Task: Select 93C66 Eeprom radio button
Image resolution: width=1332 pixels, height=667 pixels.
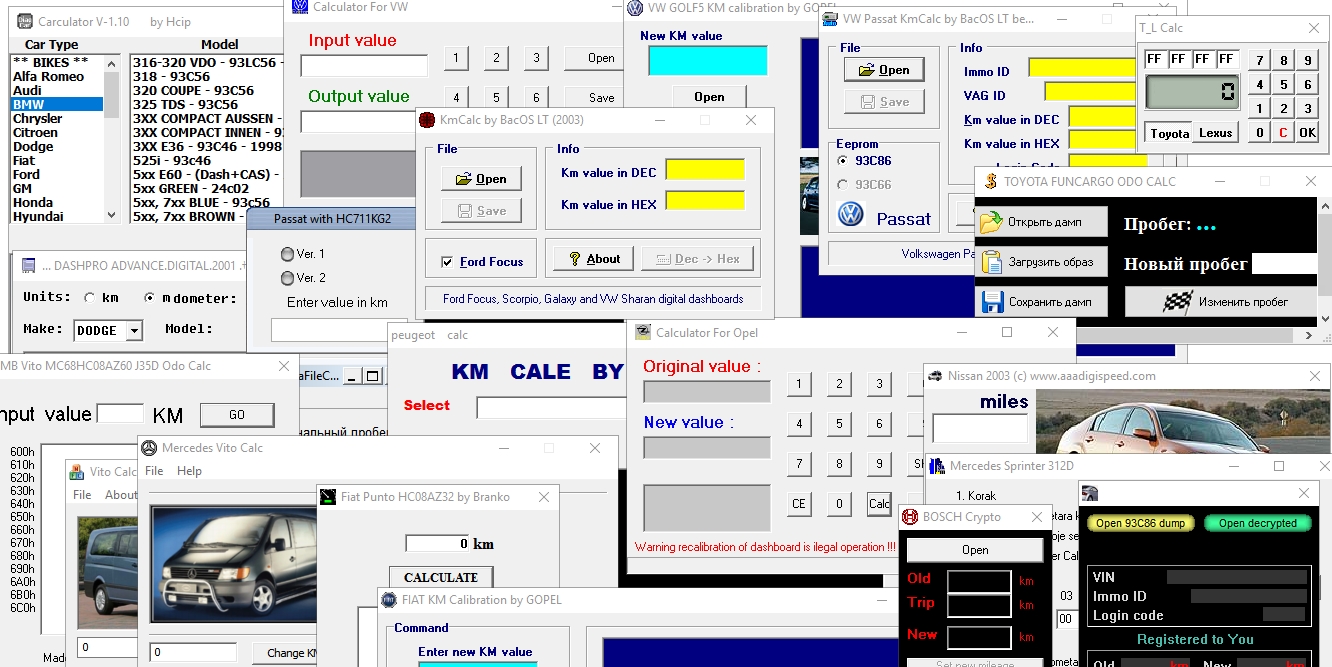Action: point(843,184)
